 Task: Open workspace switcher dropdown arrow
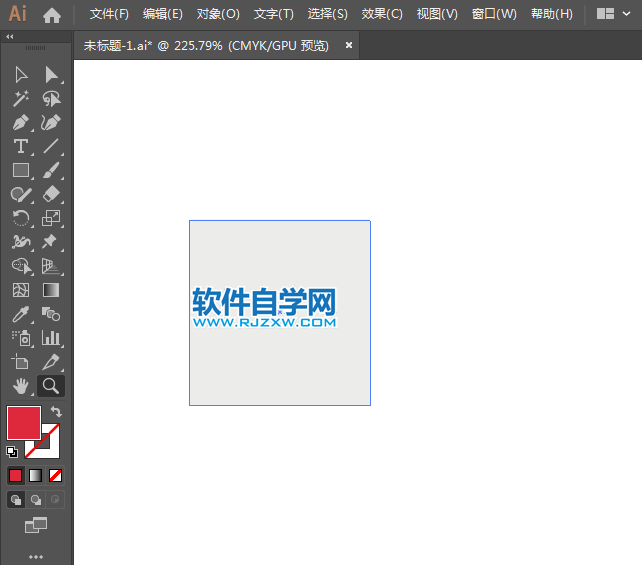(x=626, y=14)
